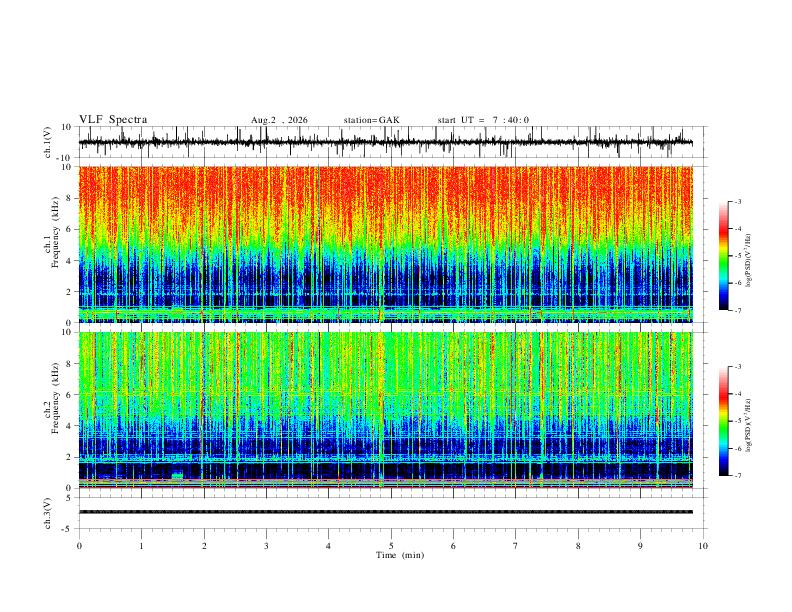
Task: Click the "VLF Spectra" plot title
Action: [113, 120]
